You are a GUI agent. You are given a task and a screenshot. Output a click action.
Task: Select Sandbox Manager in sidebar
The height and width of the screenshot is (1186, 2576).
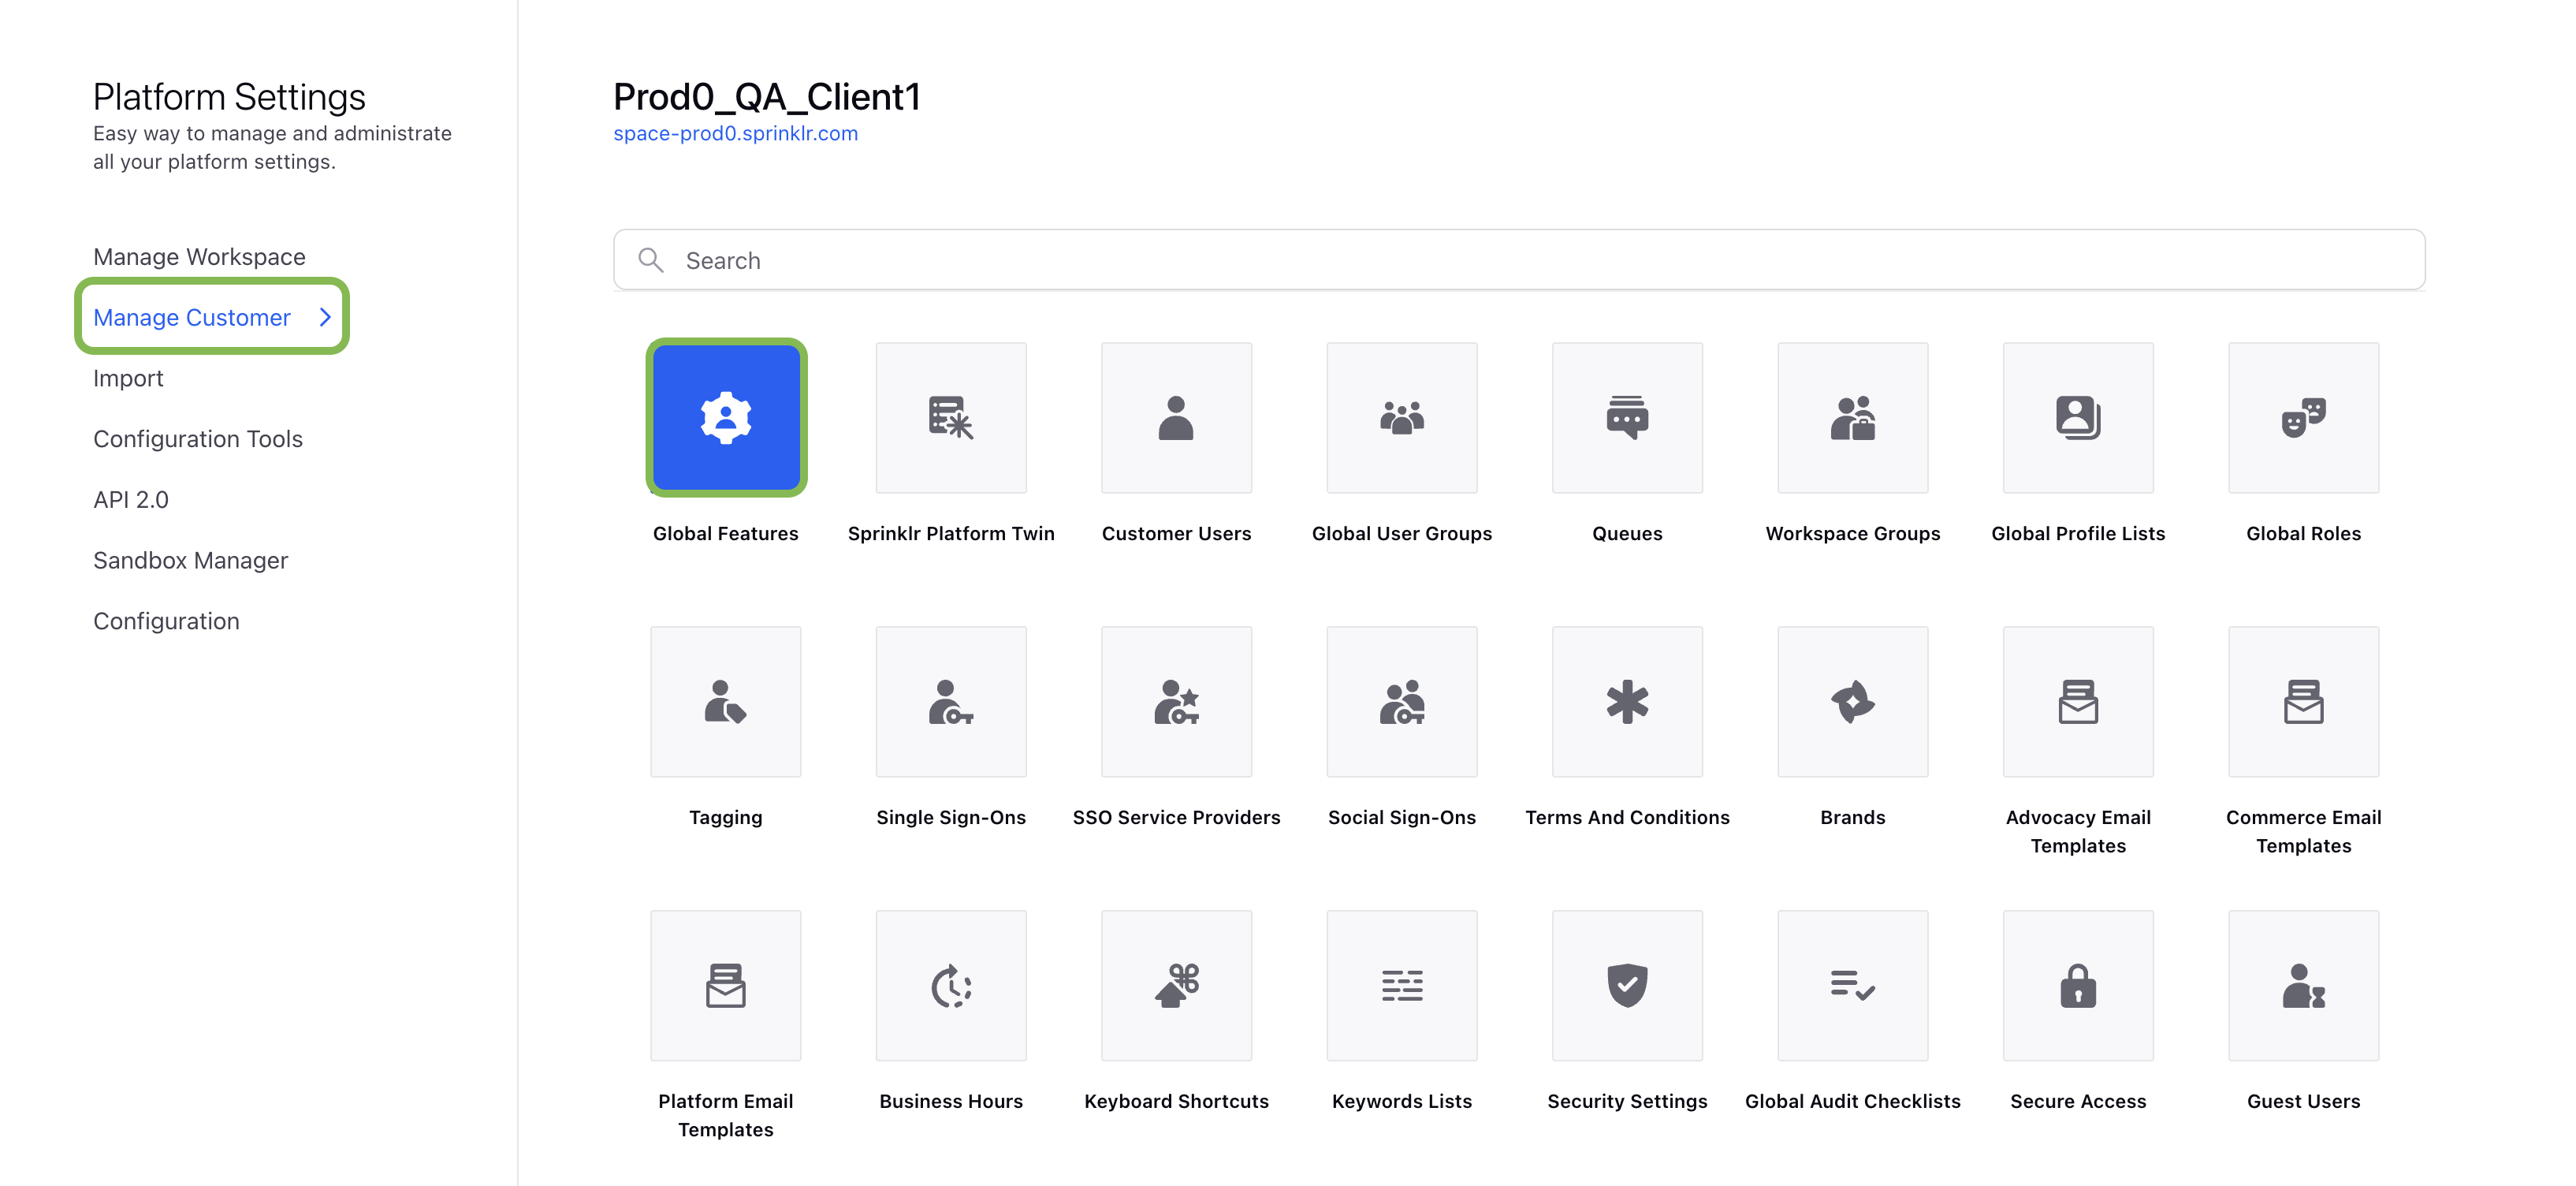click(x=190, y=560)
